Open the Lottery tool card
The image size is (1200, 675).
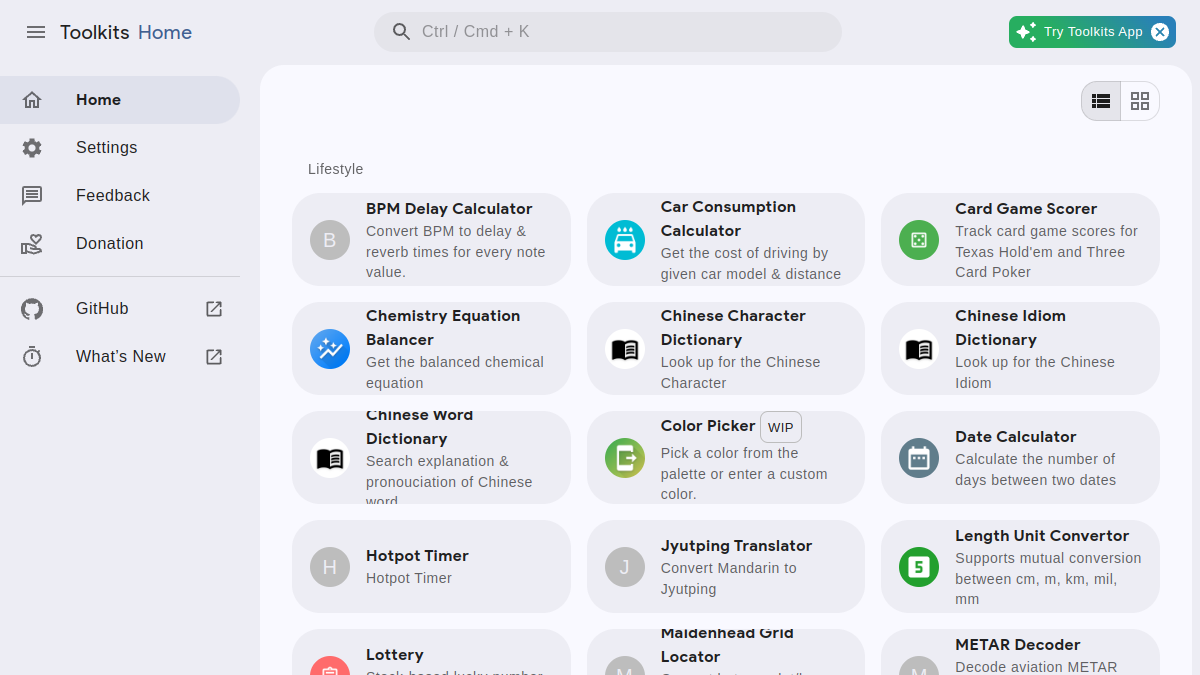point(431,653)
